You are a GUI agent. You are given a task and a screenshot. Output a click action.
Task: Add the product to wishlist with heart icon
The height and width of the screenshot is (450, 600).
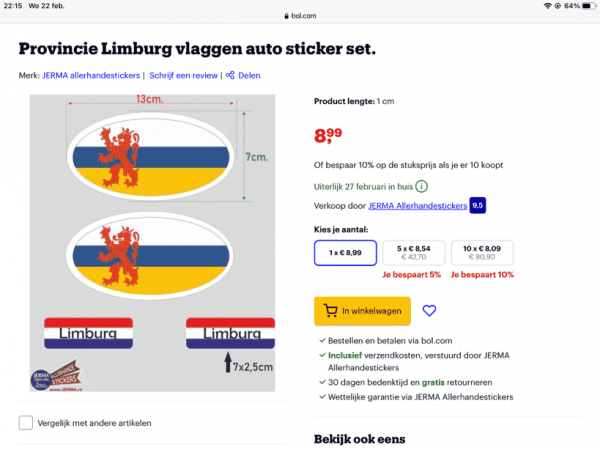coord(430,311)
